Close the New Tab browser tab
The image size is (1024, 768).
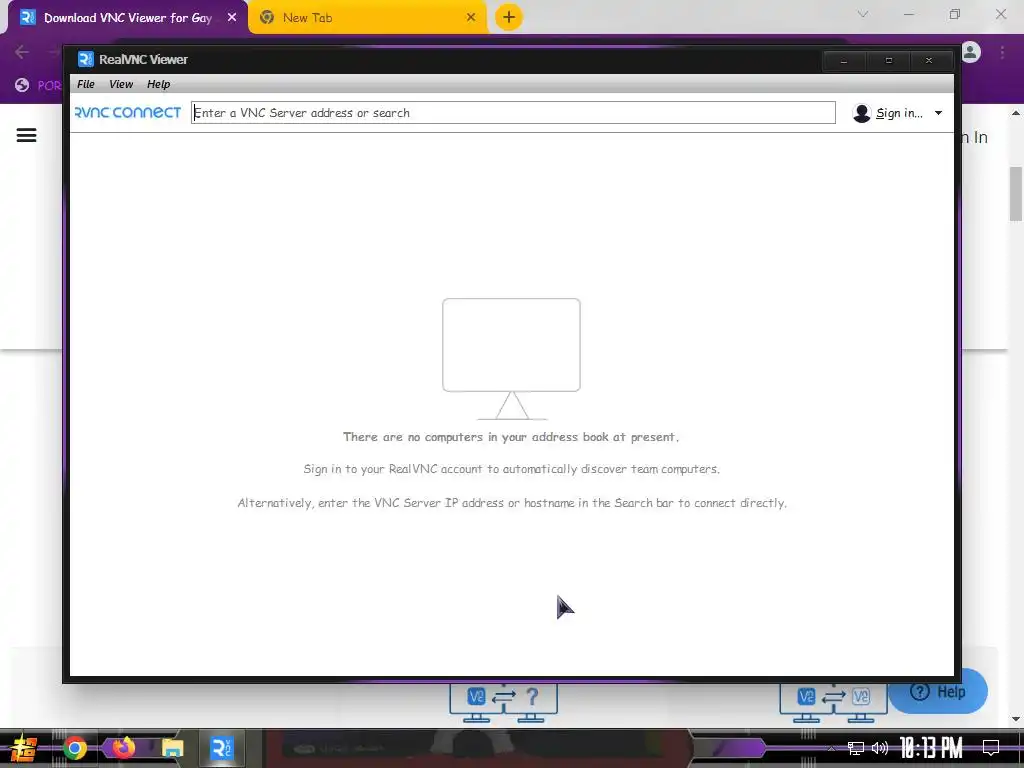[471, 18]
